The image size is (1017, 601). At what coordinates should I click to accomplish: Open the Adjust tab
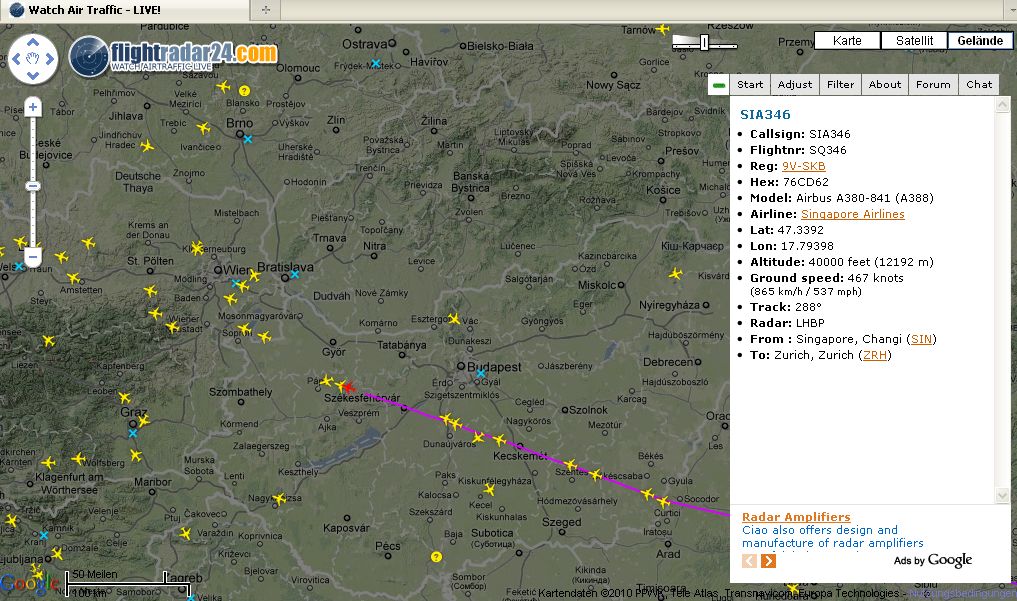click(x=795, y=85)
